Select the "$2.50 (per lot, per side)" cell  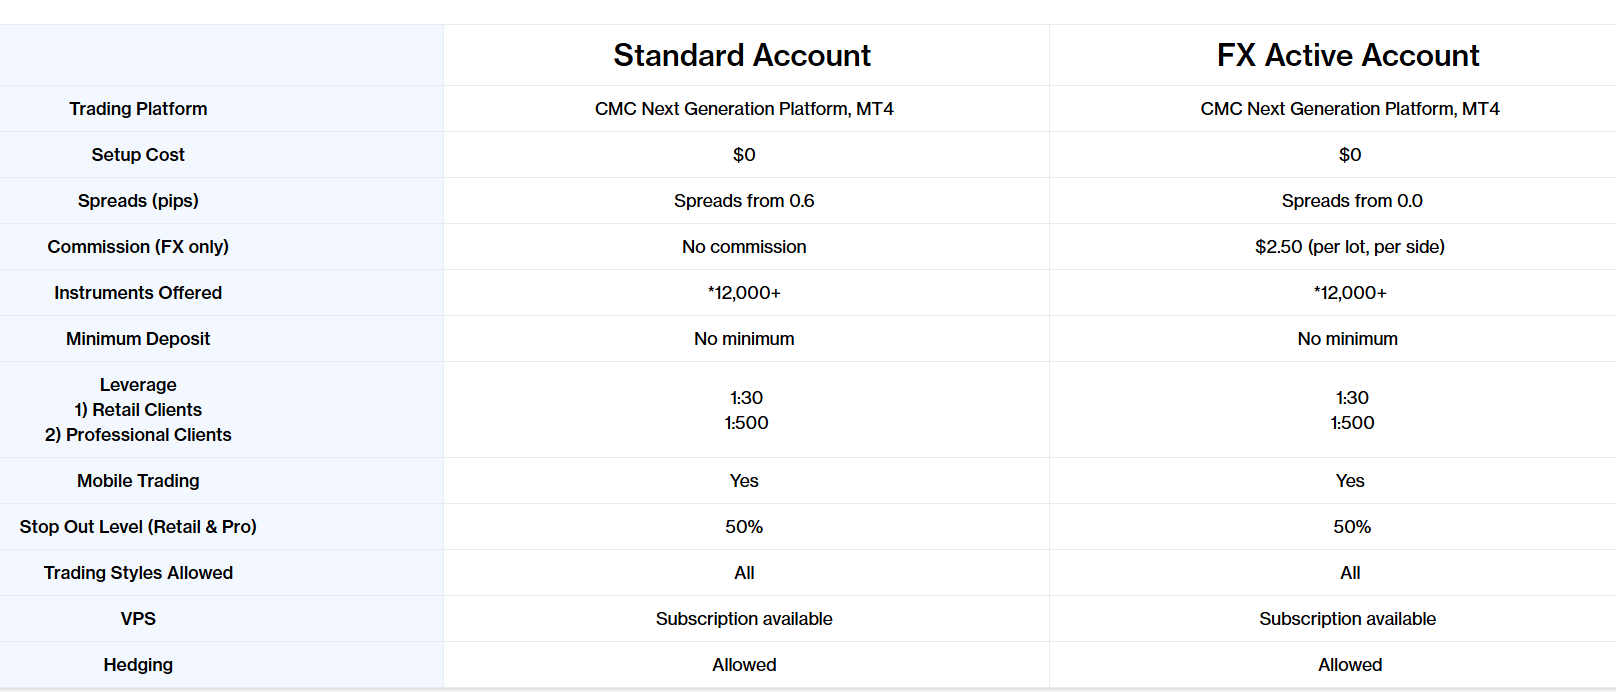coord(1350,247)
